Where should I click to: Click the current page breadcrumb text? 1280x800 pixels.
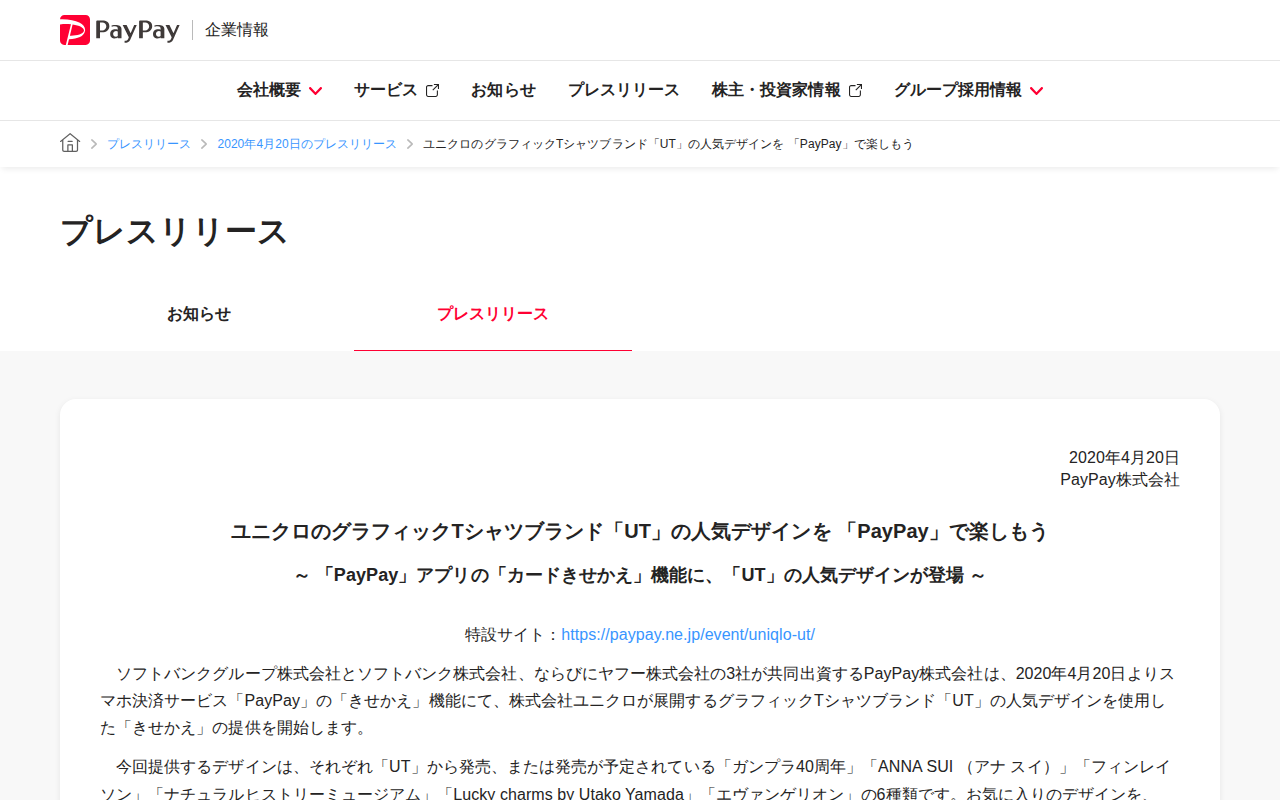(668, 144)
